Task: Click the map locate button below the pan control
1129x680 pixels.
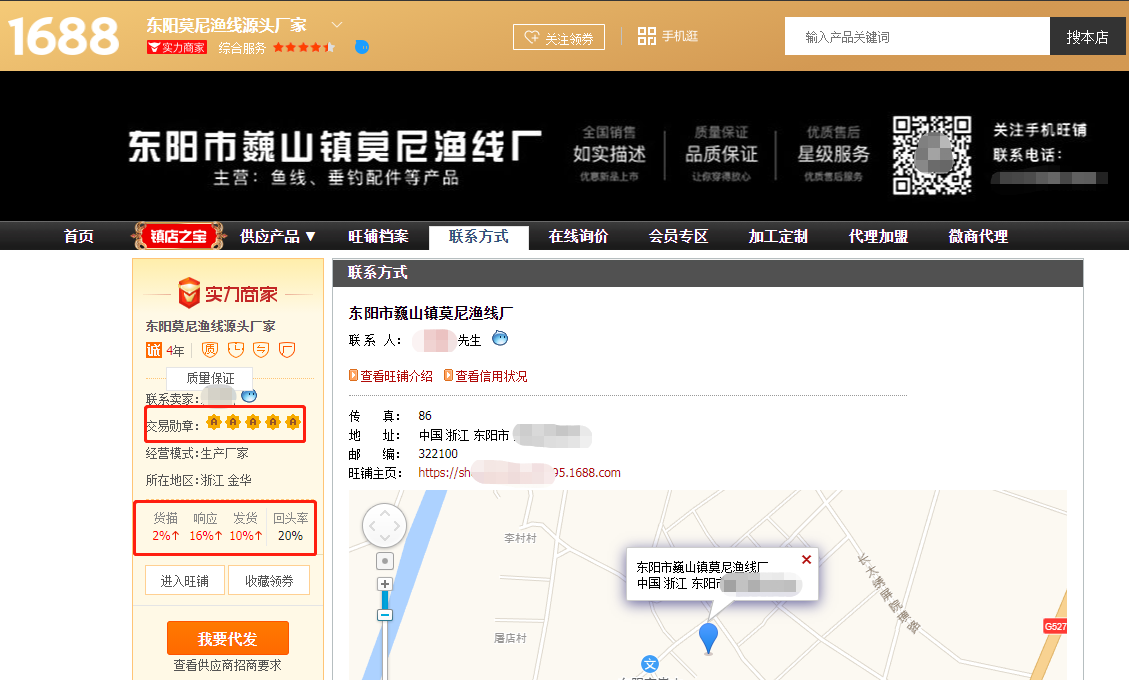Action: [385, 561]
